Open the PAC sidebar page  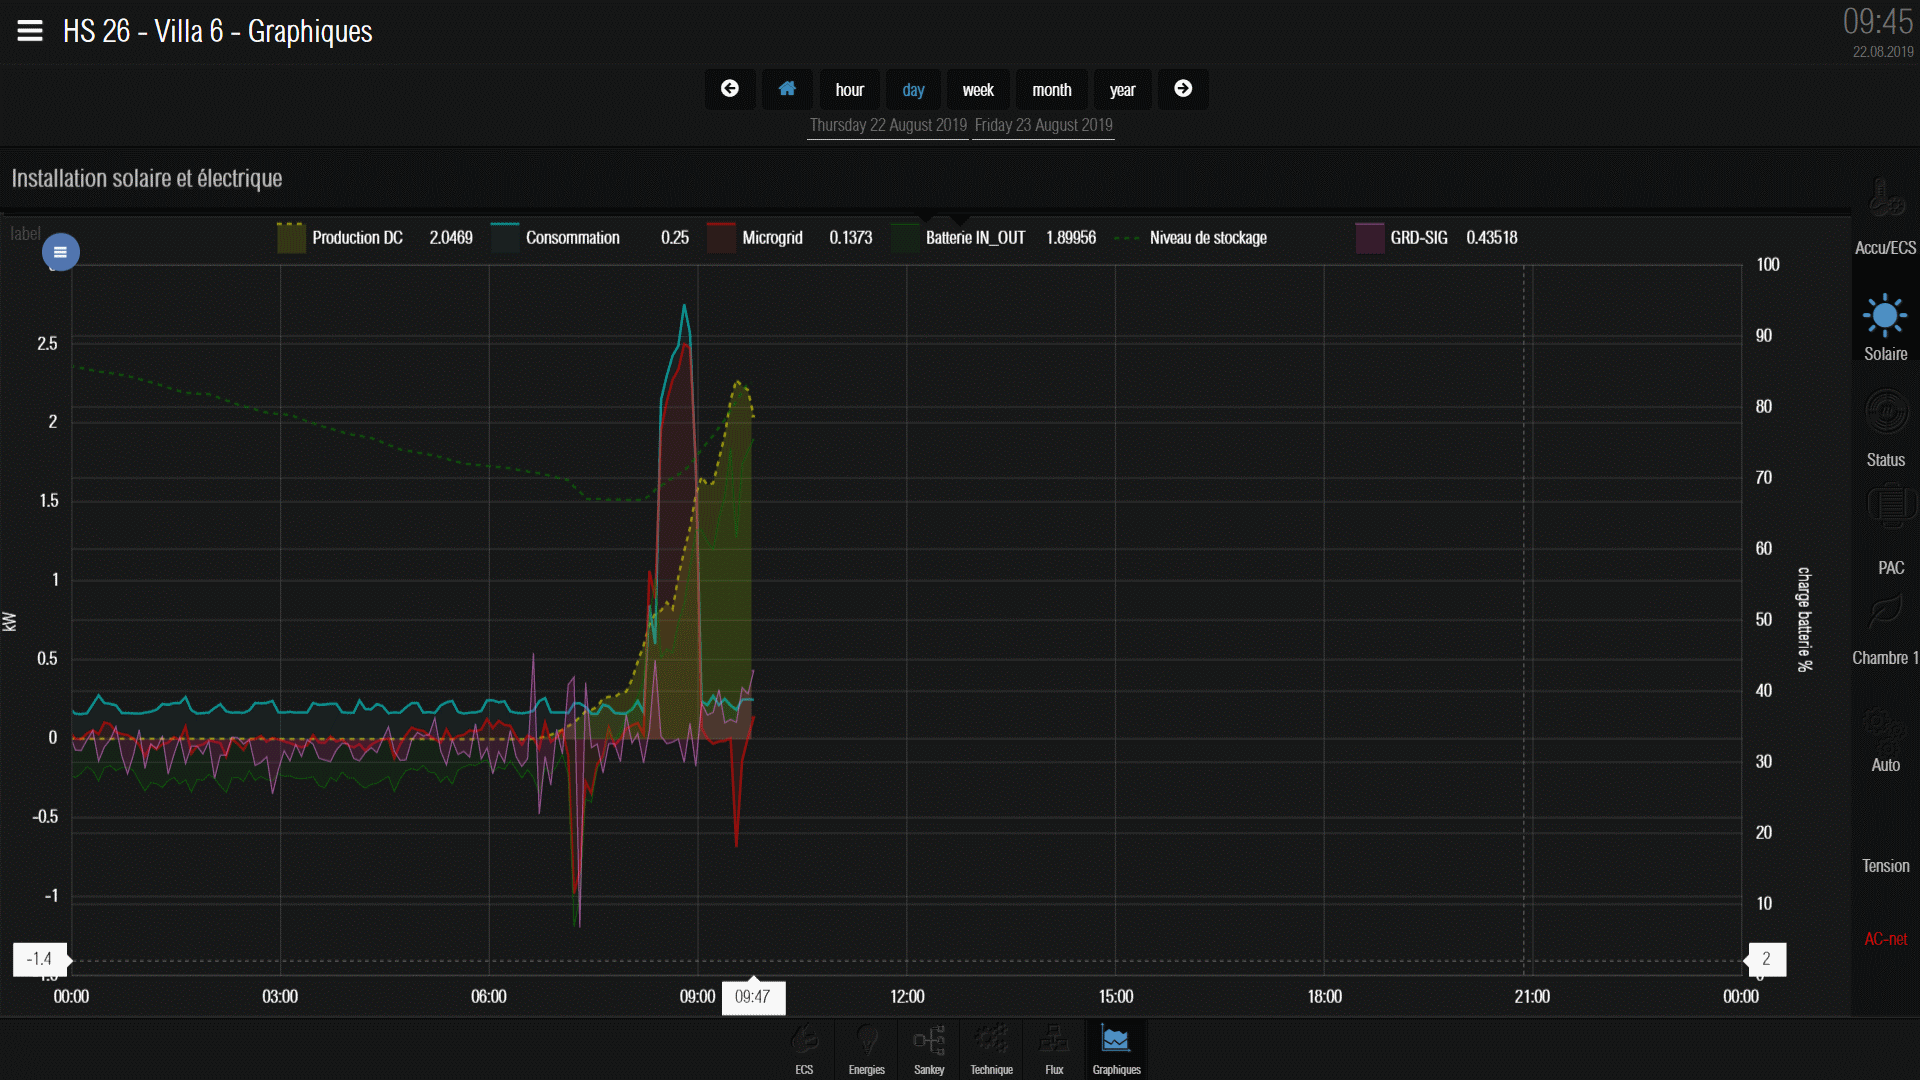click(x=1889, y=533)
